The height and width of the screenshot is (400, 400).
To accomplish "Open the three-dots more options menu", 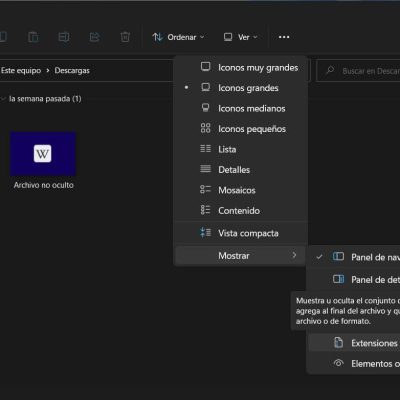I will (x=284, y=37).
